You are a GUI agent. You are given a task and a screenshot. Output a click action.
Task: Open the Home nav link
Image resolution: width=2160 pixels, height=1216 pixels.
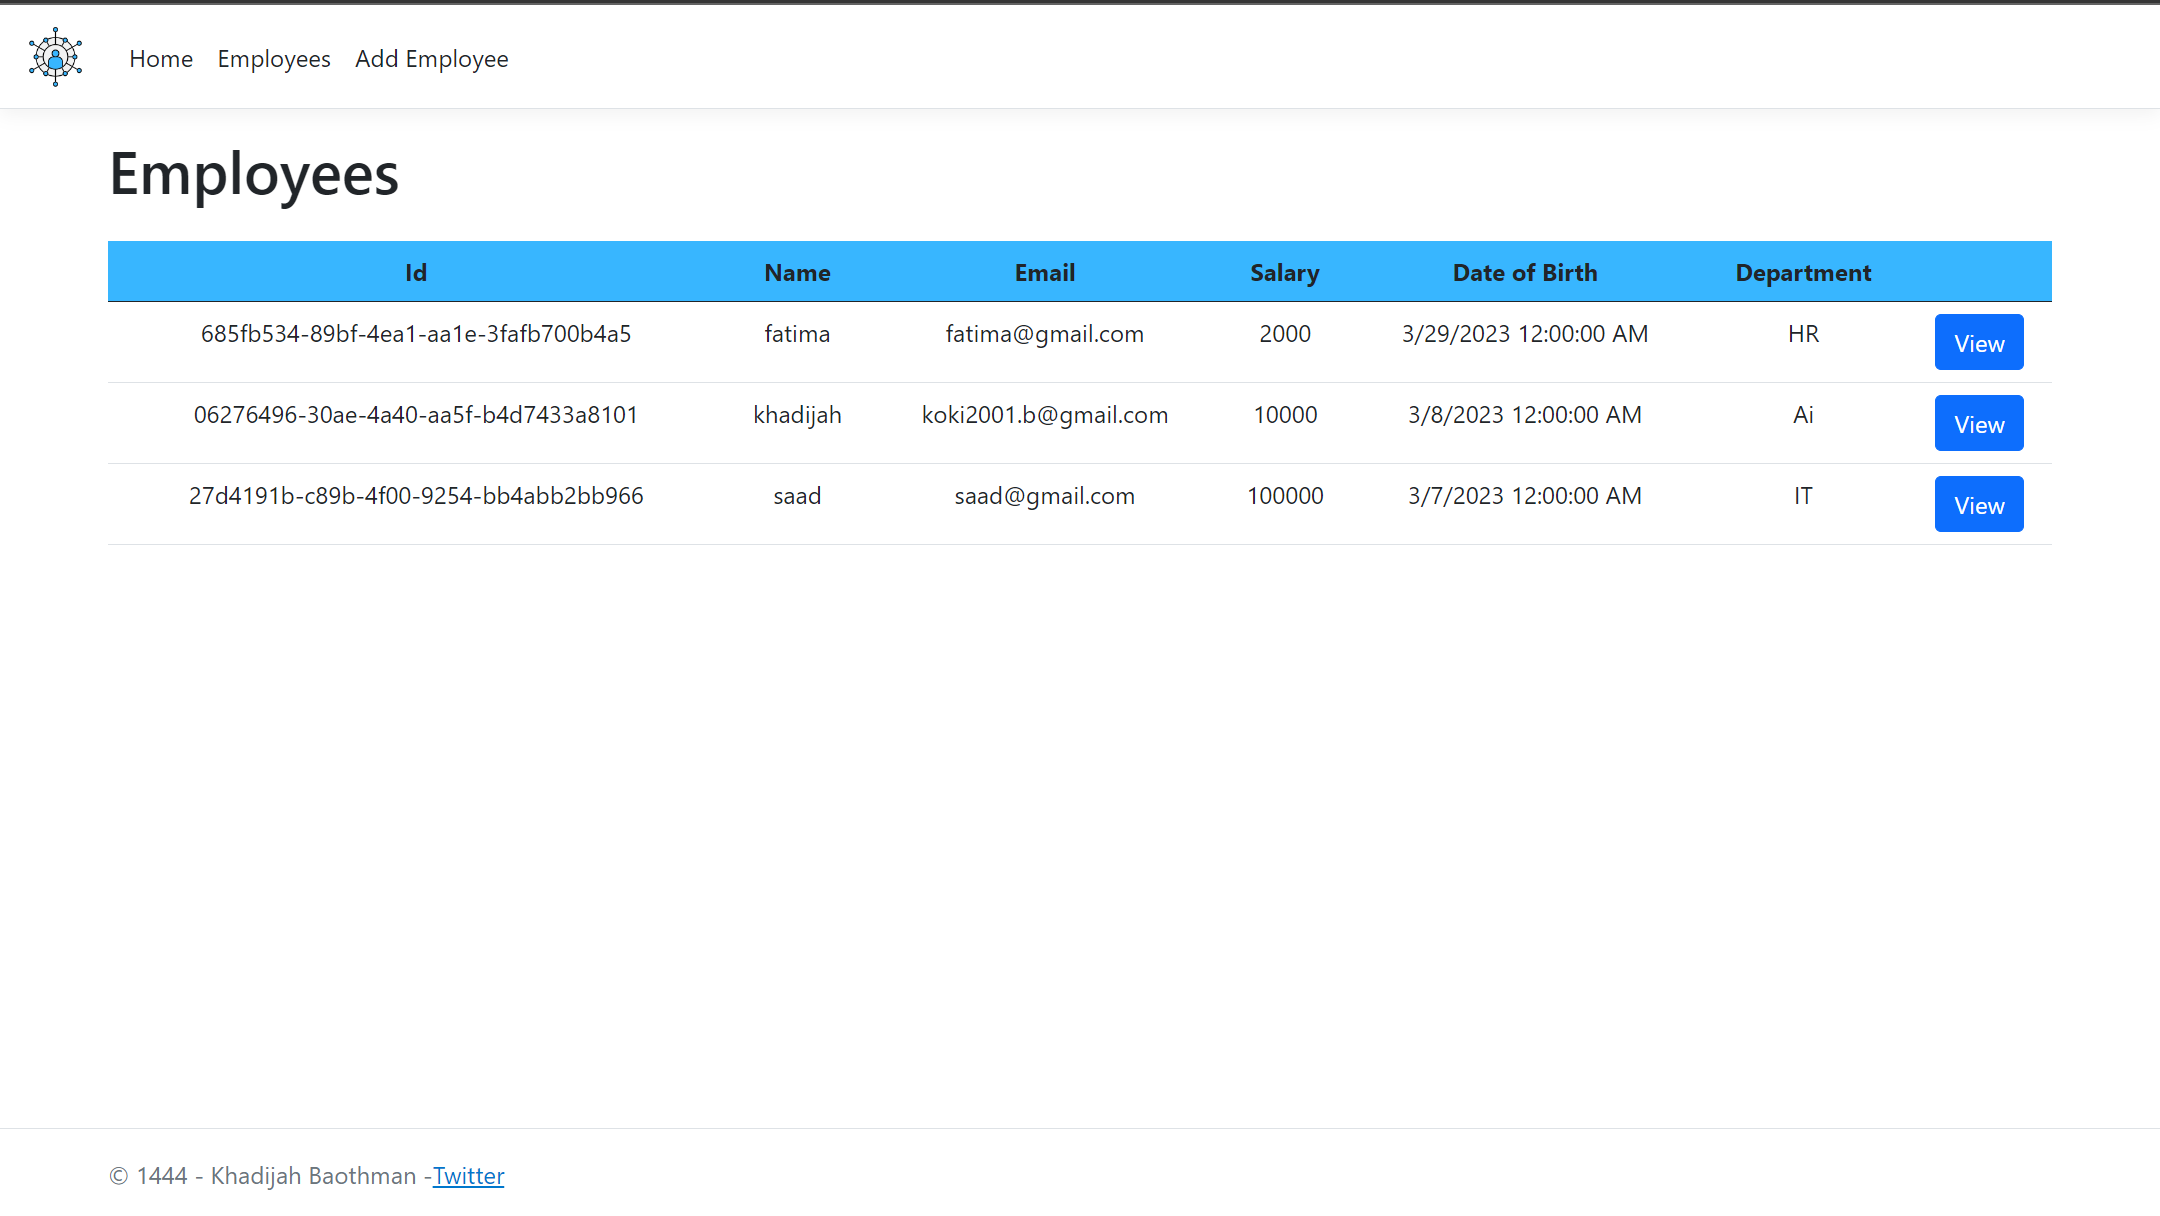pyautogui.click(x=161, y=59)
